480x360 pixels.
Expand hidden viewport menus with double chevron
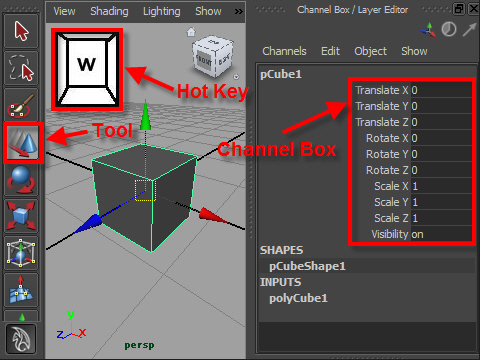click(x=238, y=12)
